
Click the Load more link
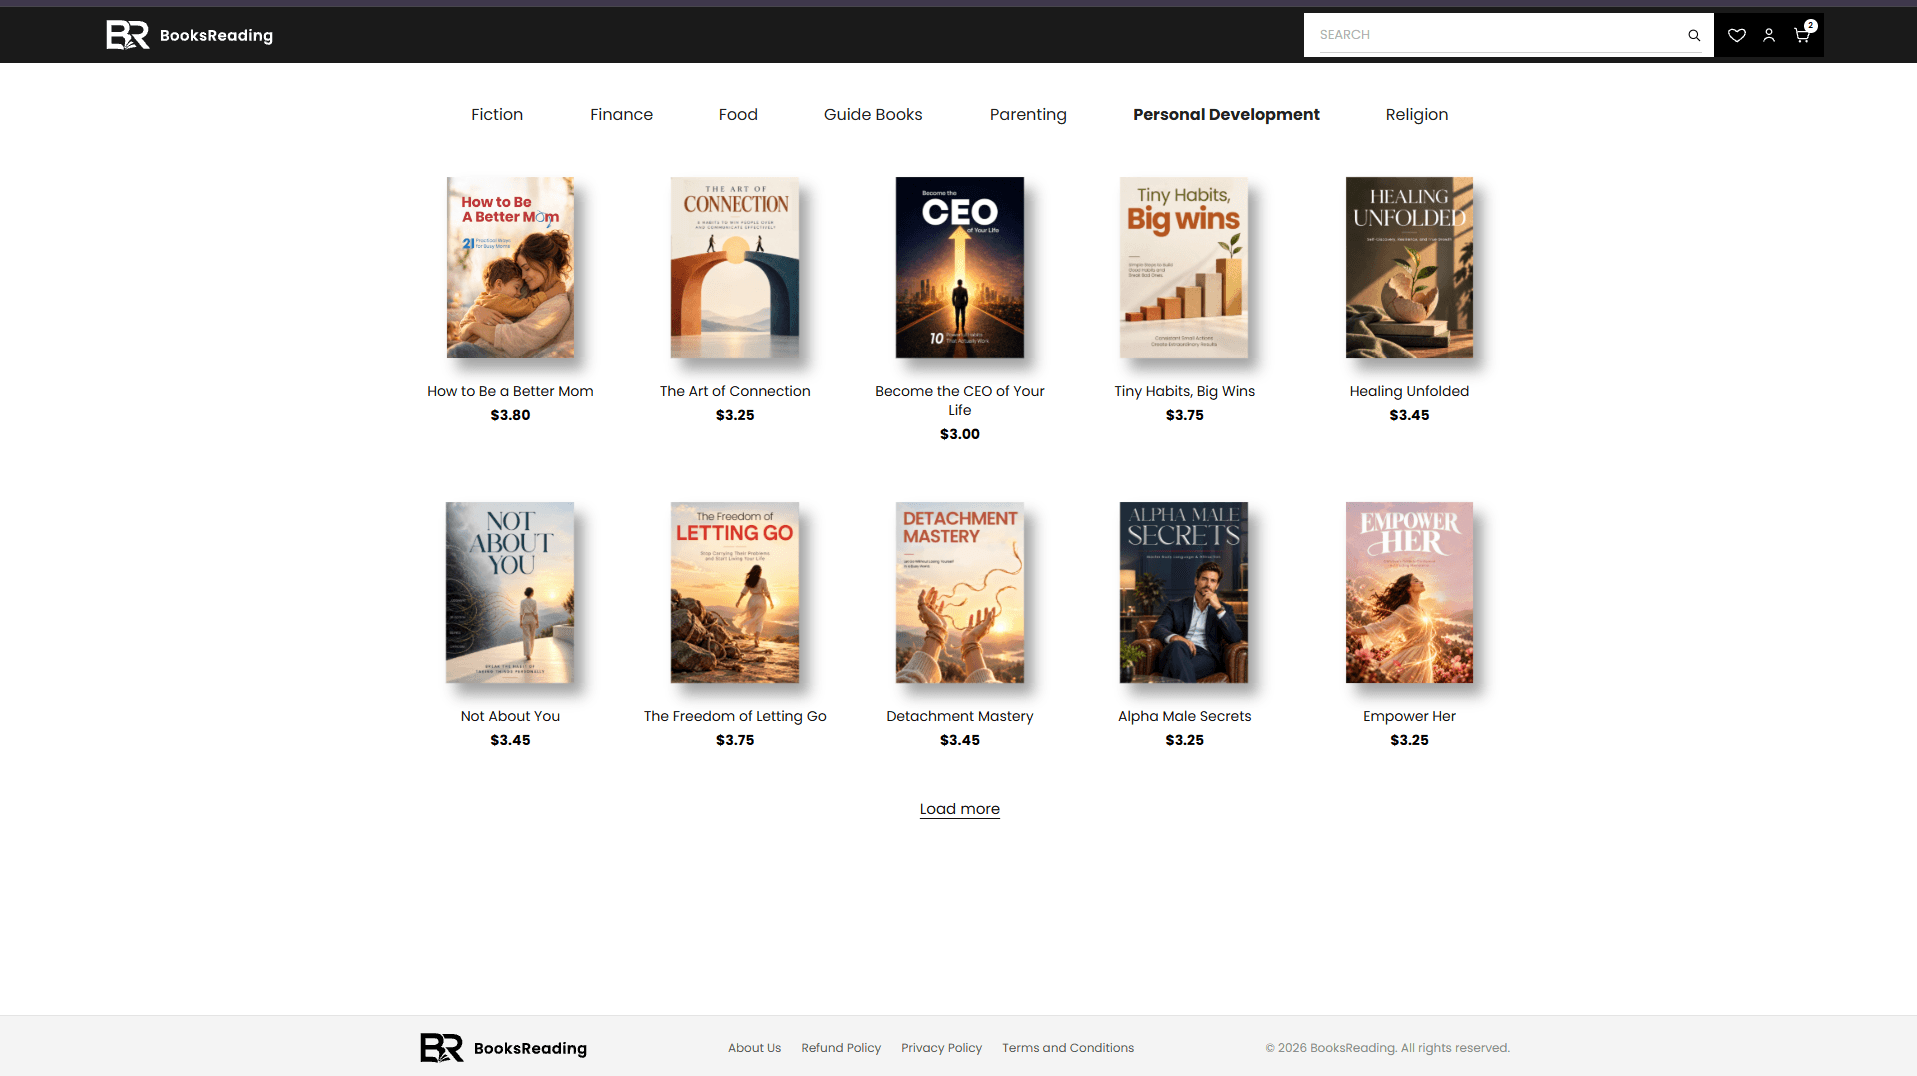coord(960,809)
